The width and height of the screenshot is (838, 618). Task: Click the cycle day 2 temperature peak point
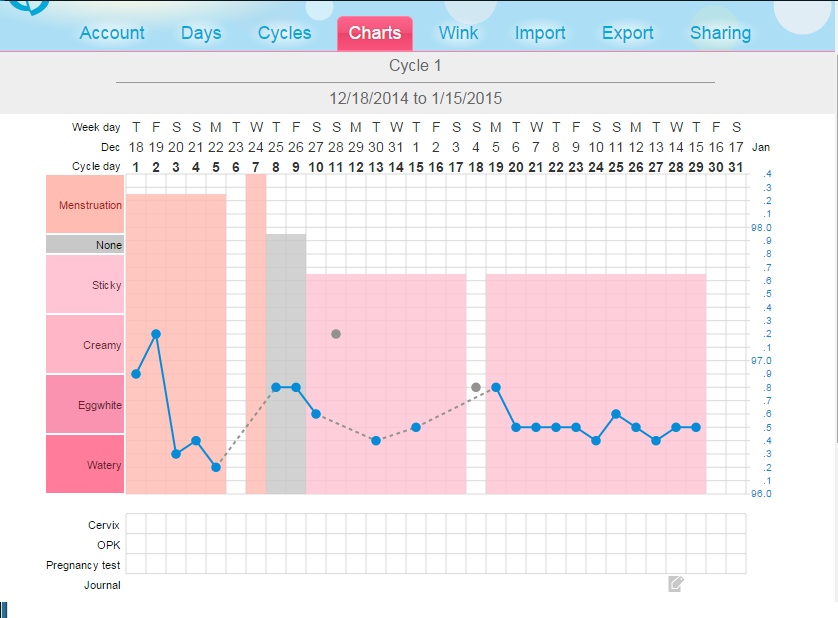tap(156, 334)
